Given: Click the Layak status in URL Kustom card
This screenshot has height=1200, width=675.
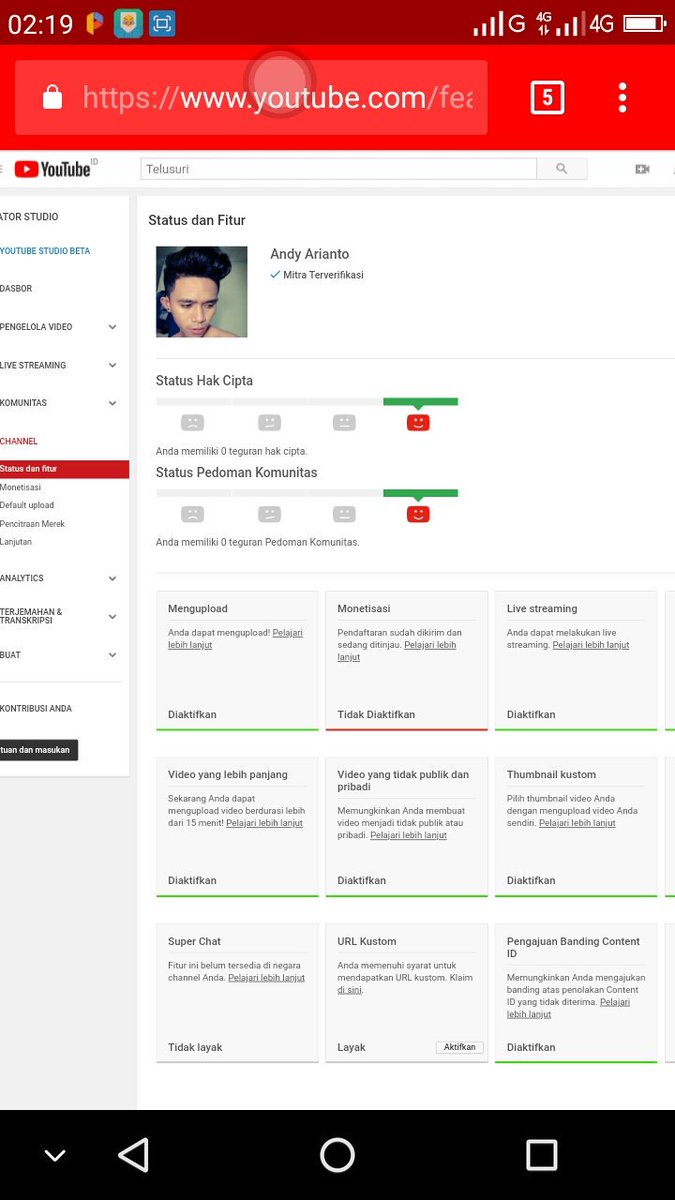Looking at the screenshot, I should 351,1047.
